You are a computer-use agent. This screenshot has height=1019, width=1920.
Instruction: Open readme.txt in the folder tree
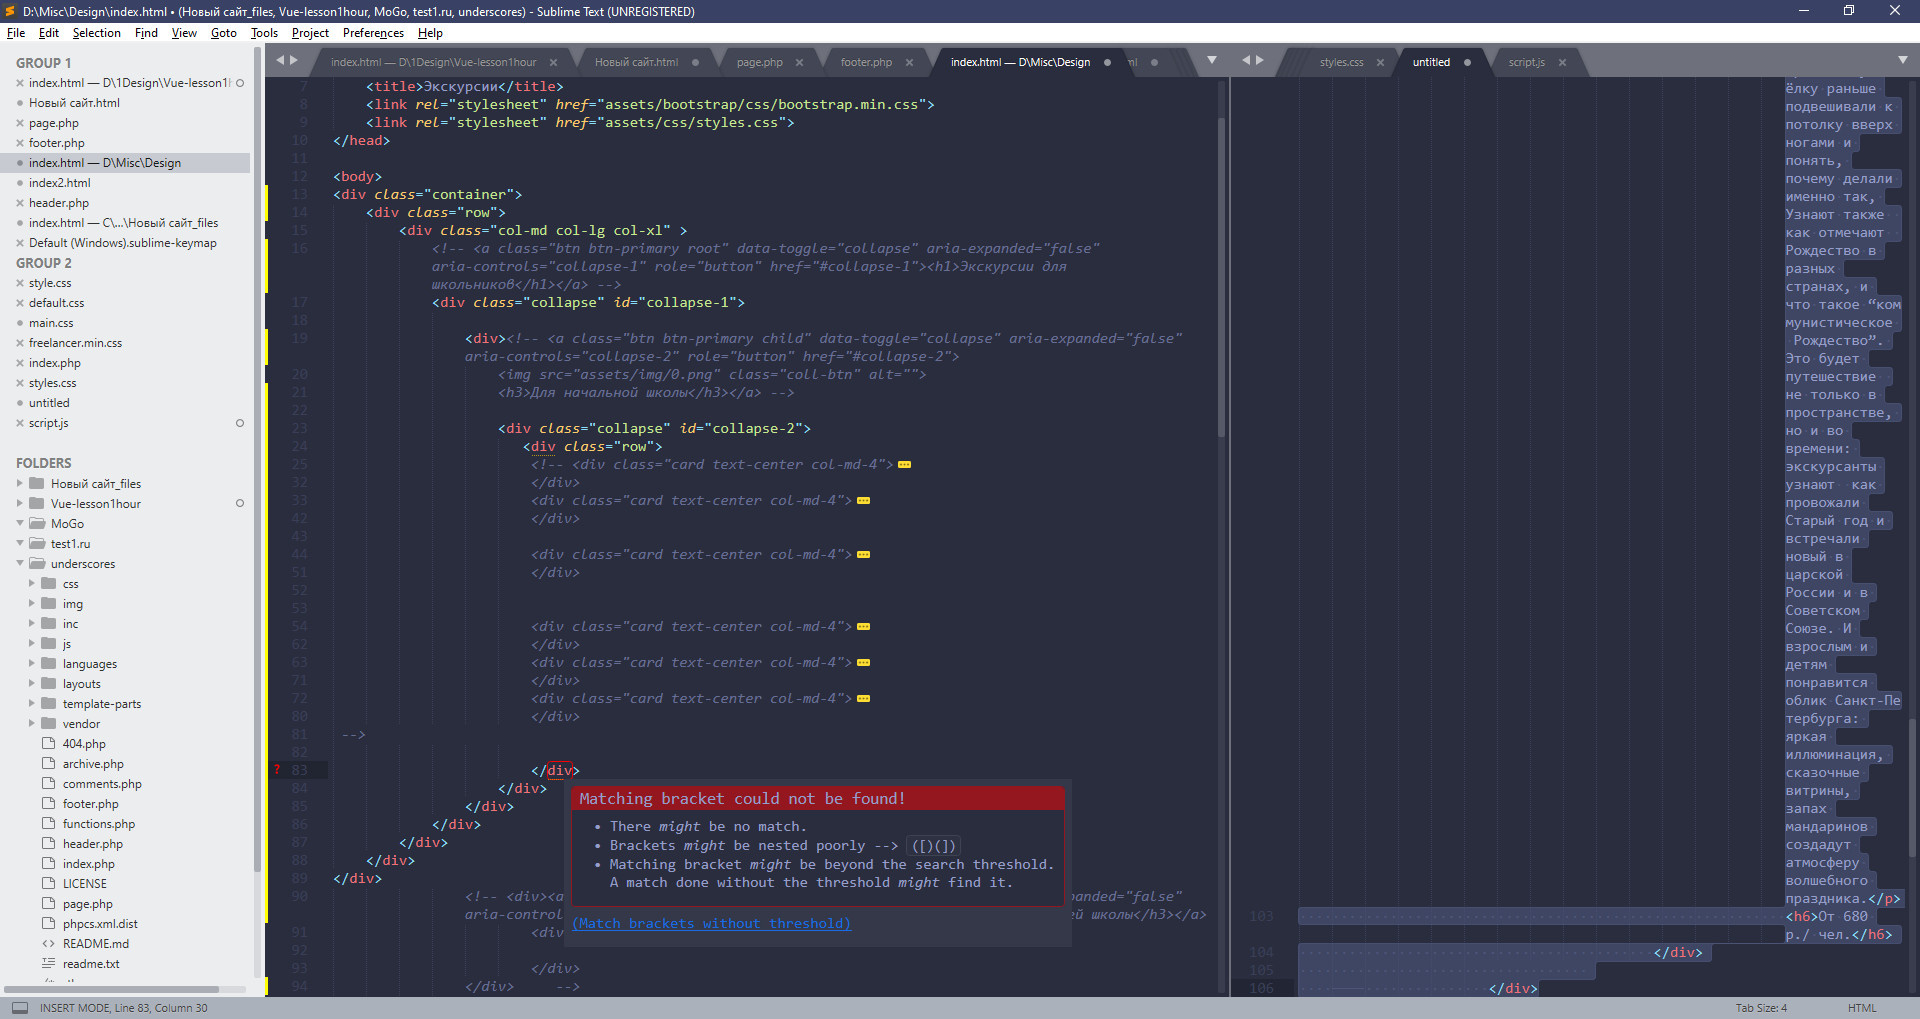[x=91, y=964]
